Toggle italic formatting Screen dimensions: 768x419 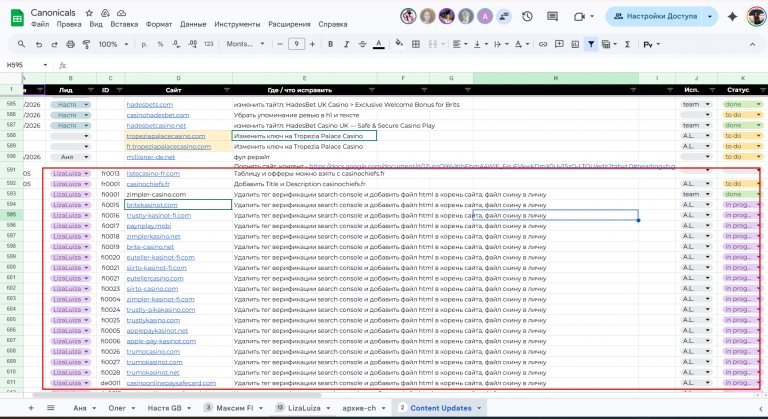tap(346, 44)
